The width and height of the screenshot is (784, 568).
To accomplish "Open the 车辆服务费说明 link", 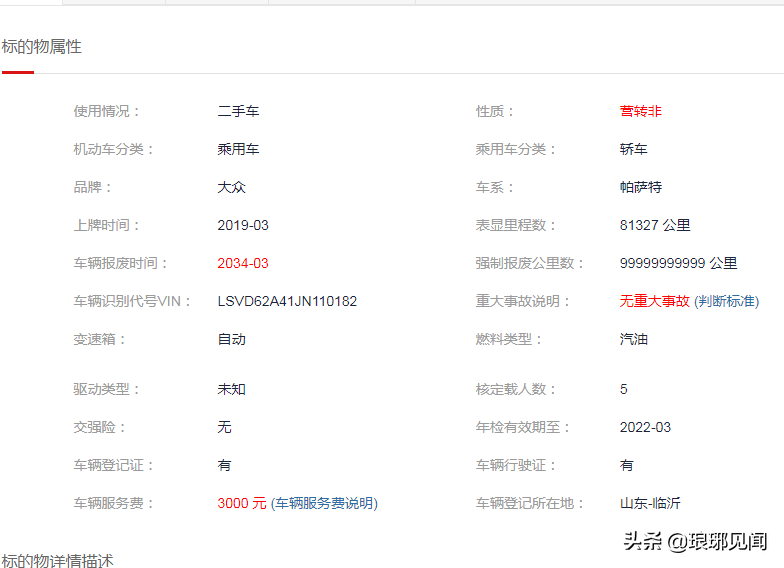I will [324, 503].
